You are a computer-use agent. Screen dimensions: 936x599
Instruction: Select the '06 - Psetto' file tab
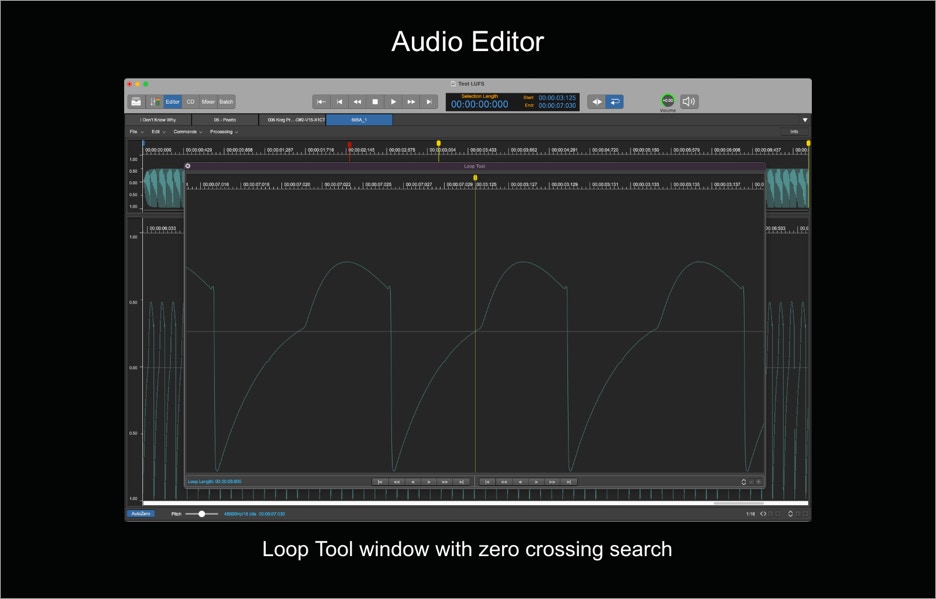(225, 120)
